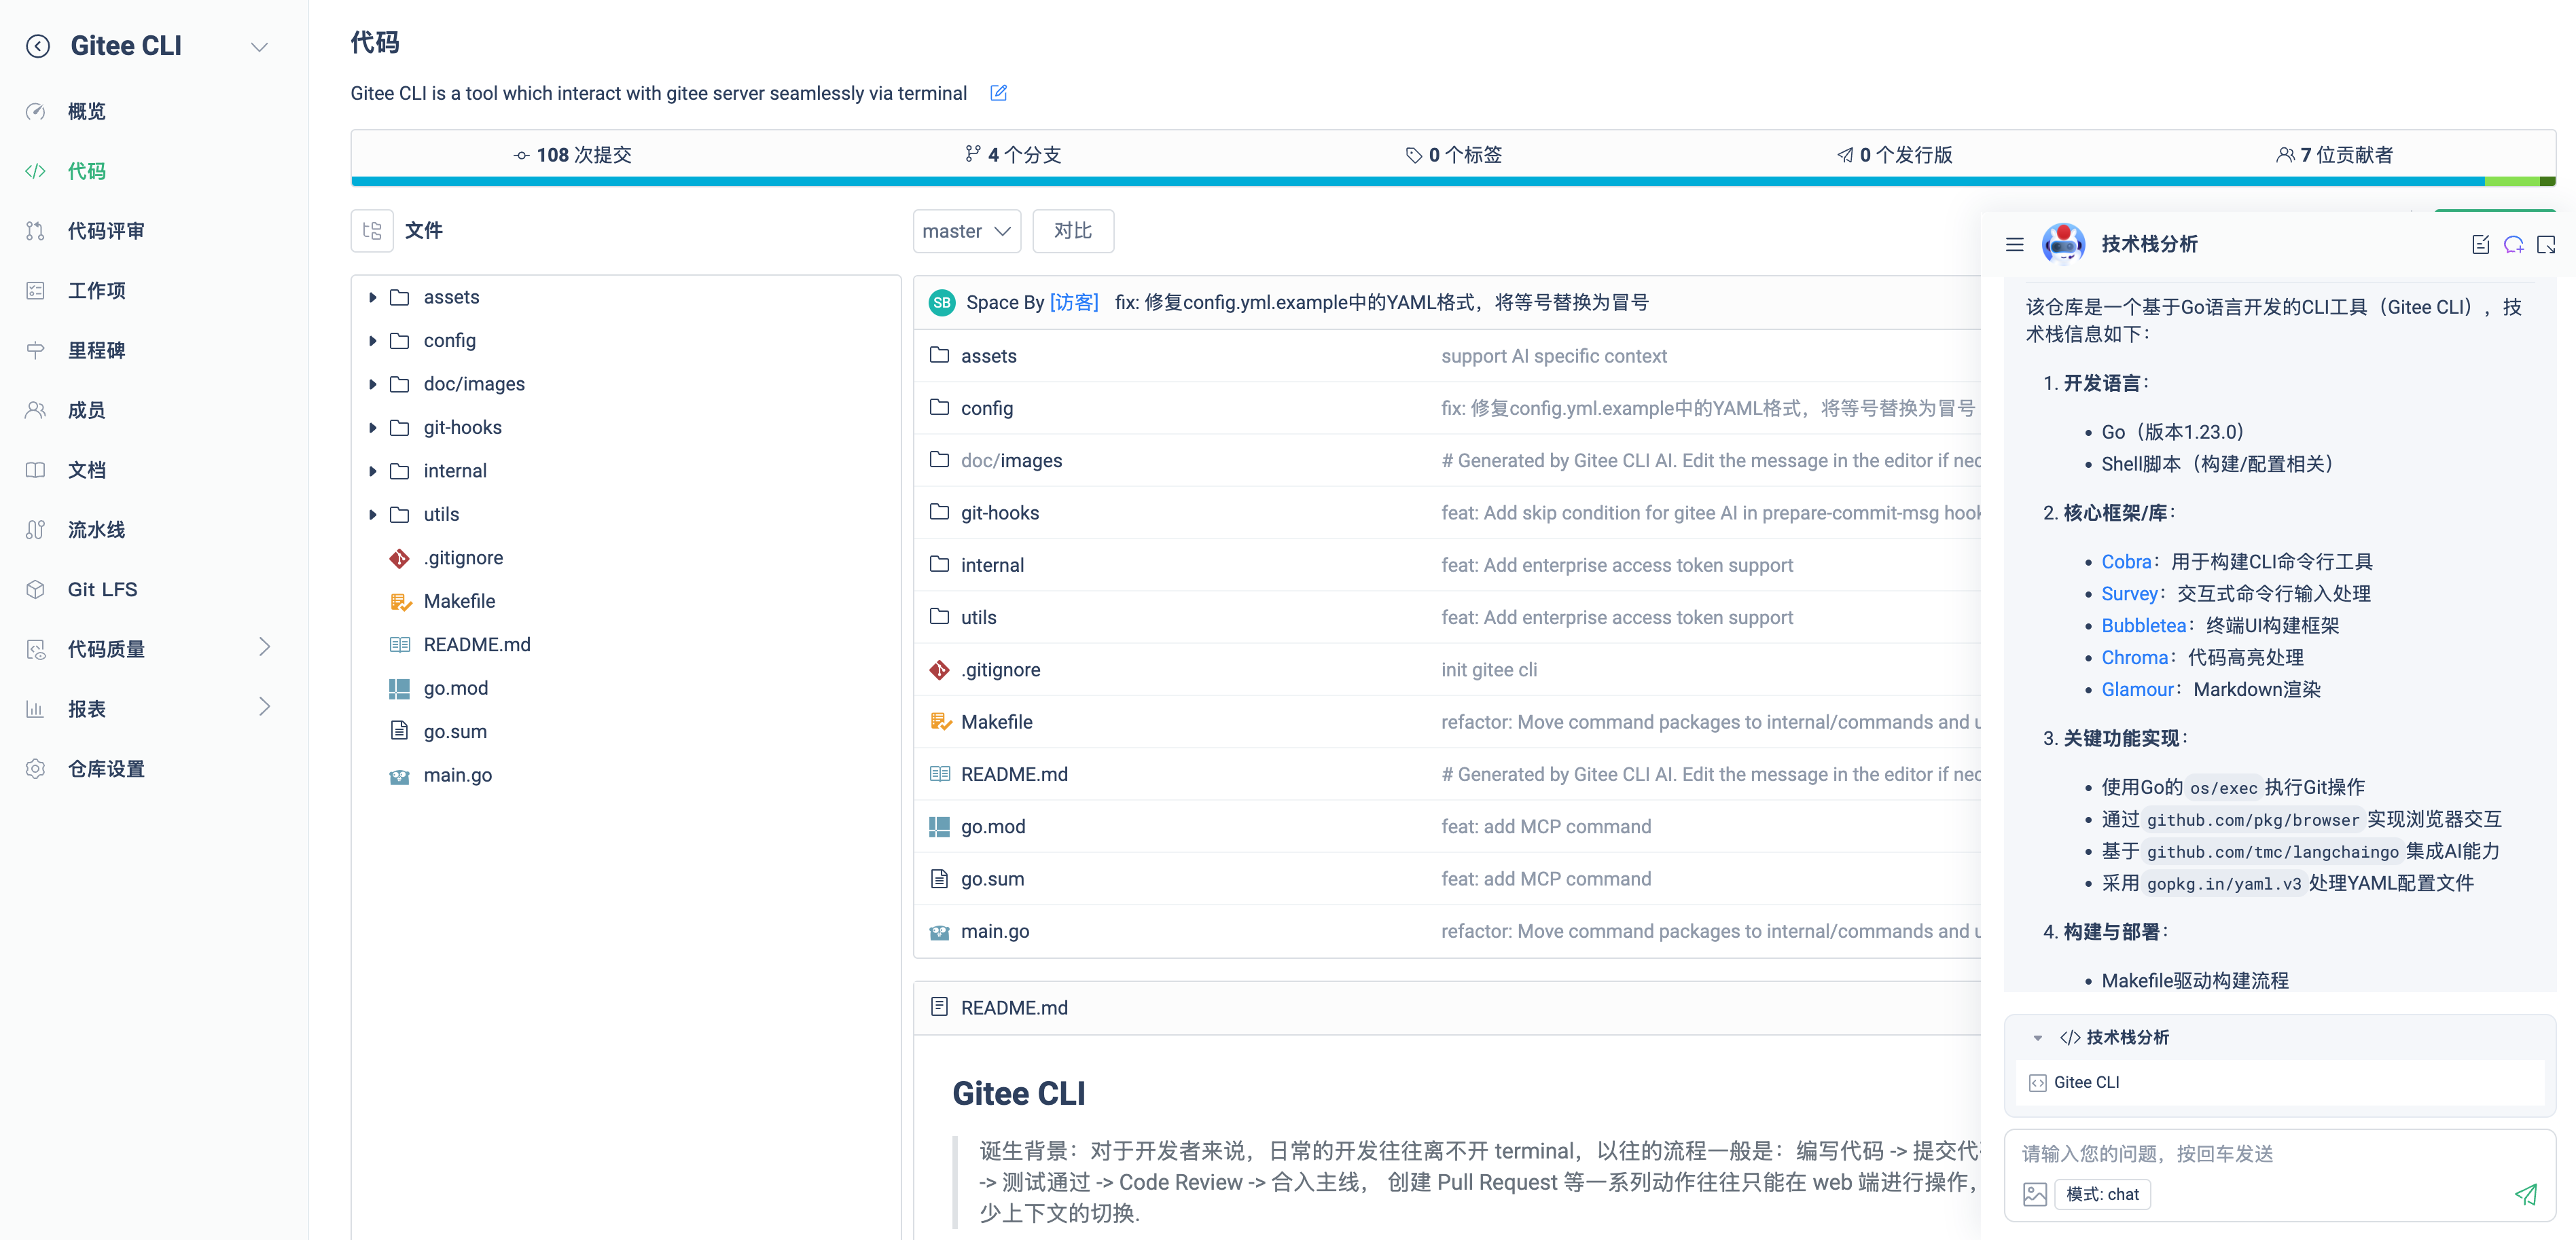Viewport: 2576px width, 1240px height.
Task: Open the 代码 code section in sidebar
Action: pyautogui.click(x=86, y=171)
